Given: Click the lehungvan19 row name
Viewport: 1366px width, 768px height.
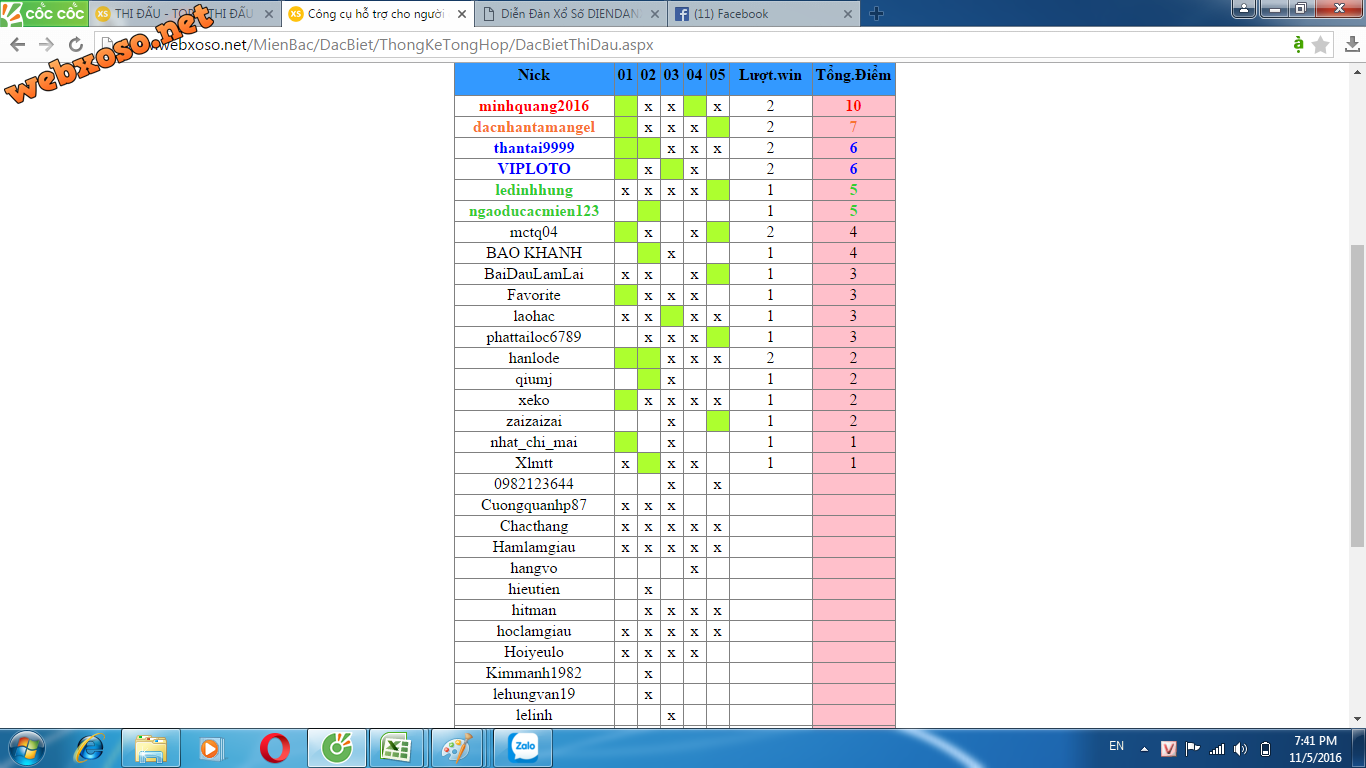Looking at the screenshot, I should 534,694.
